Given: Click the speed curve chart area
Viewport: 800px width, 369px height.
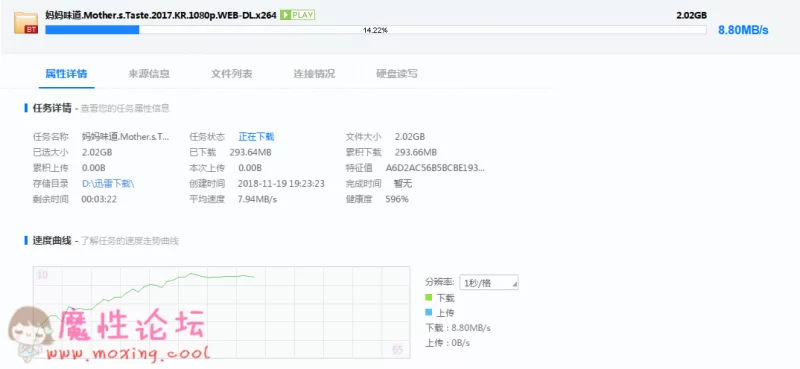Looking at the screenshot, I should (221, 312).
